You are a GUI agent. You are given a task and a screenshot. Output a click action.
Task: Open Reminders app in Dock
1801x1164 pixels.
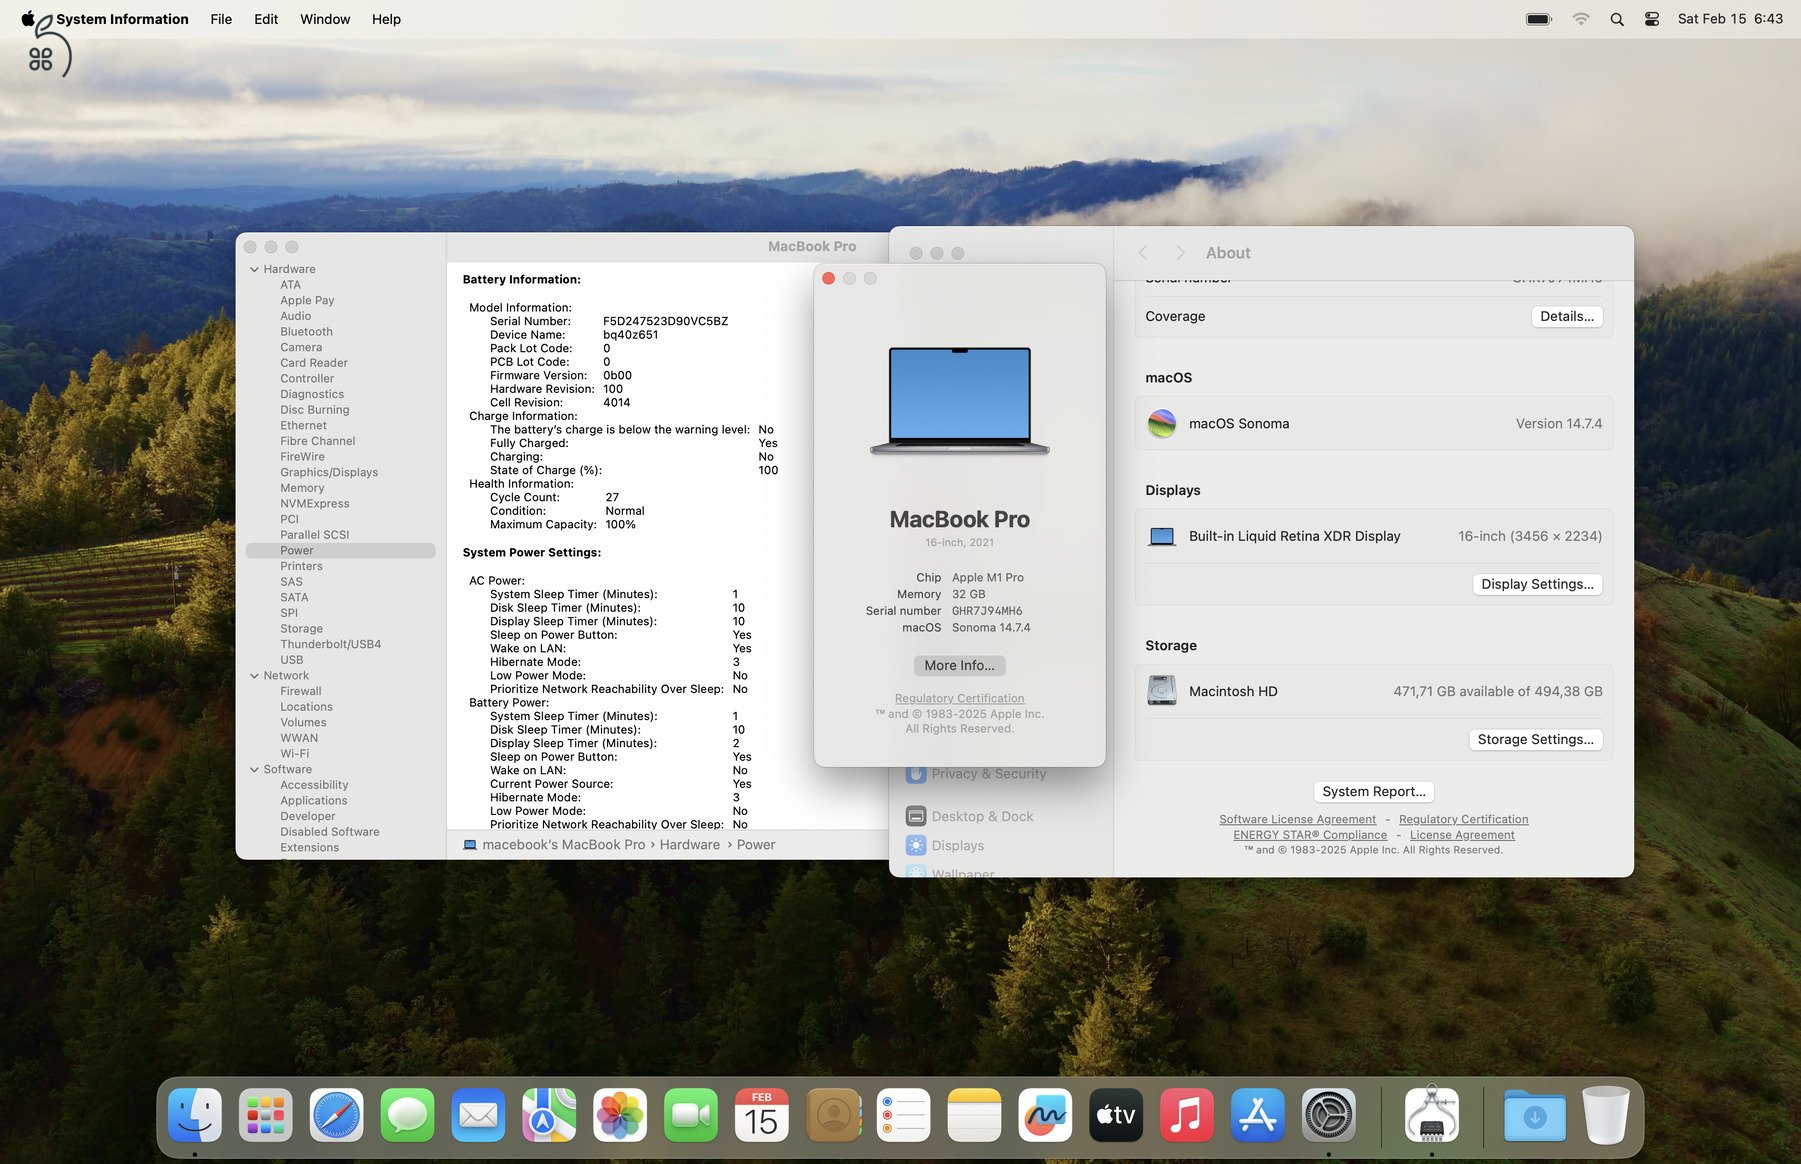[x=904, y=1115]
